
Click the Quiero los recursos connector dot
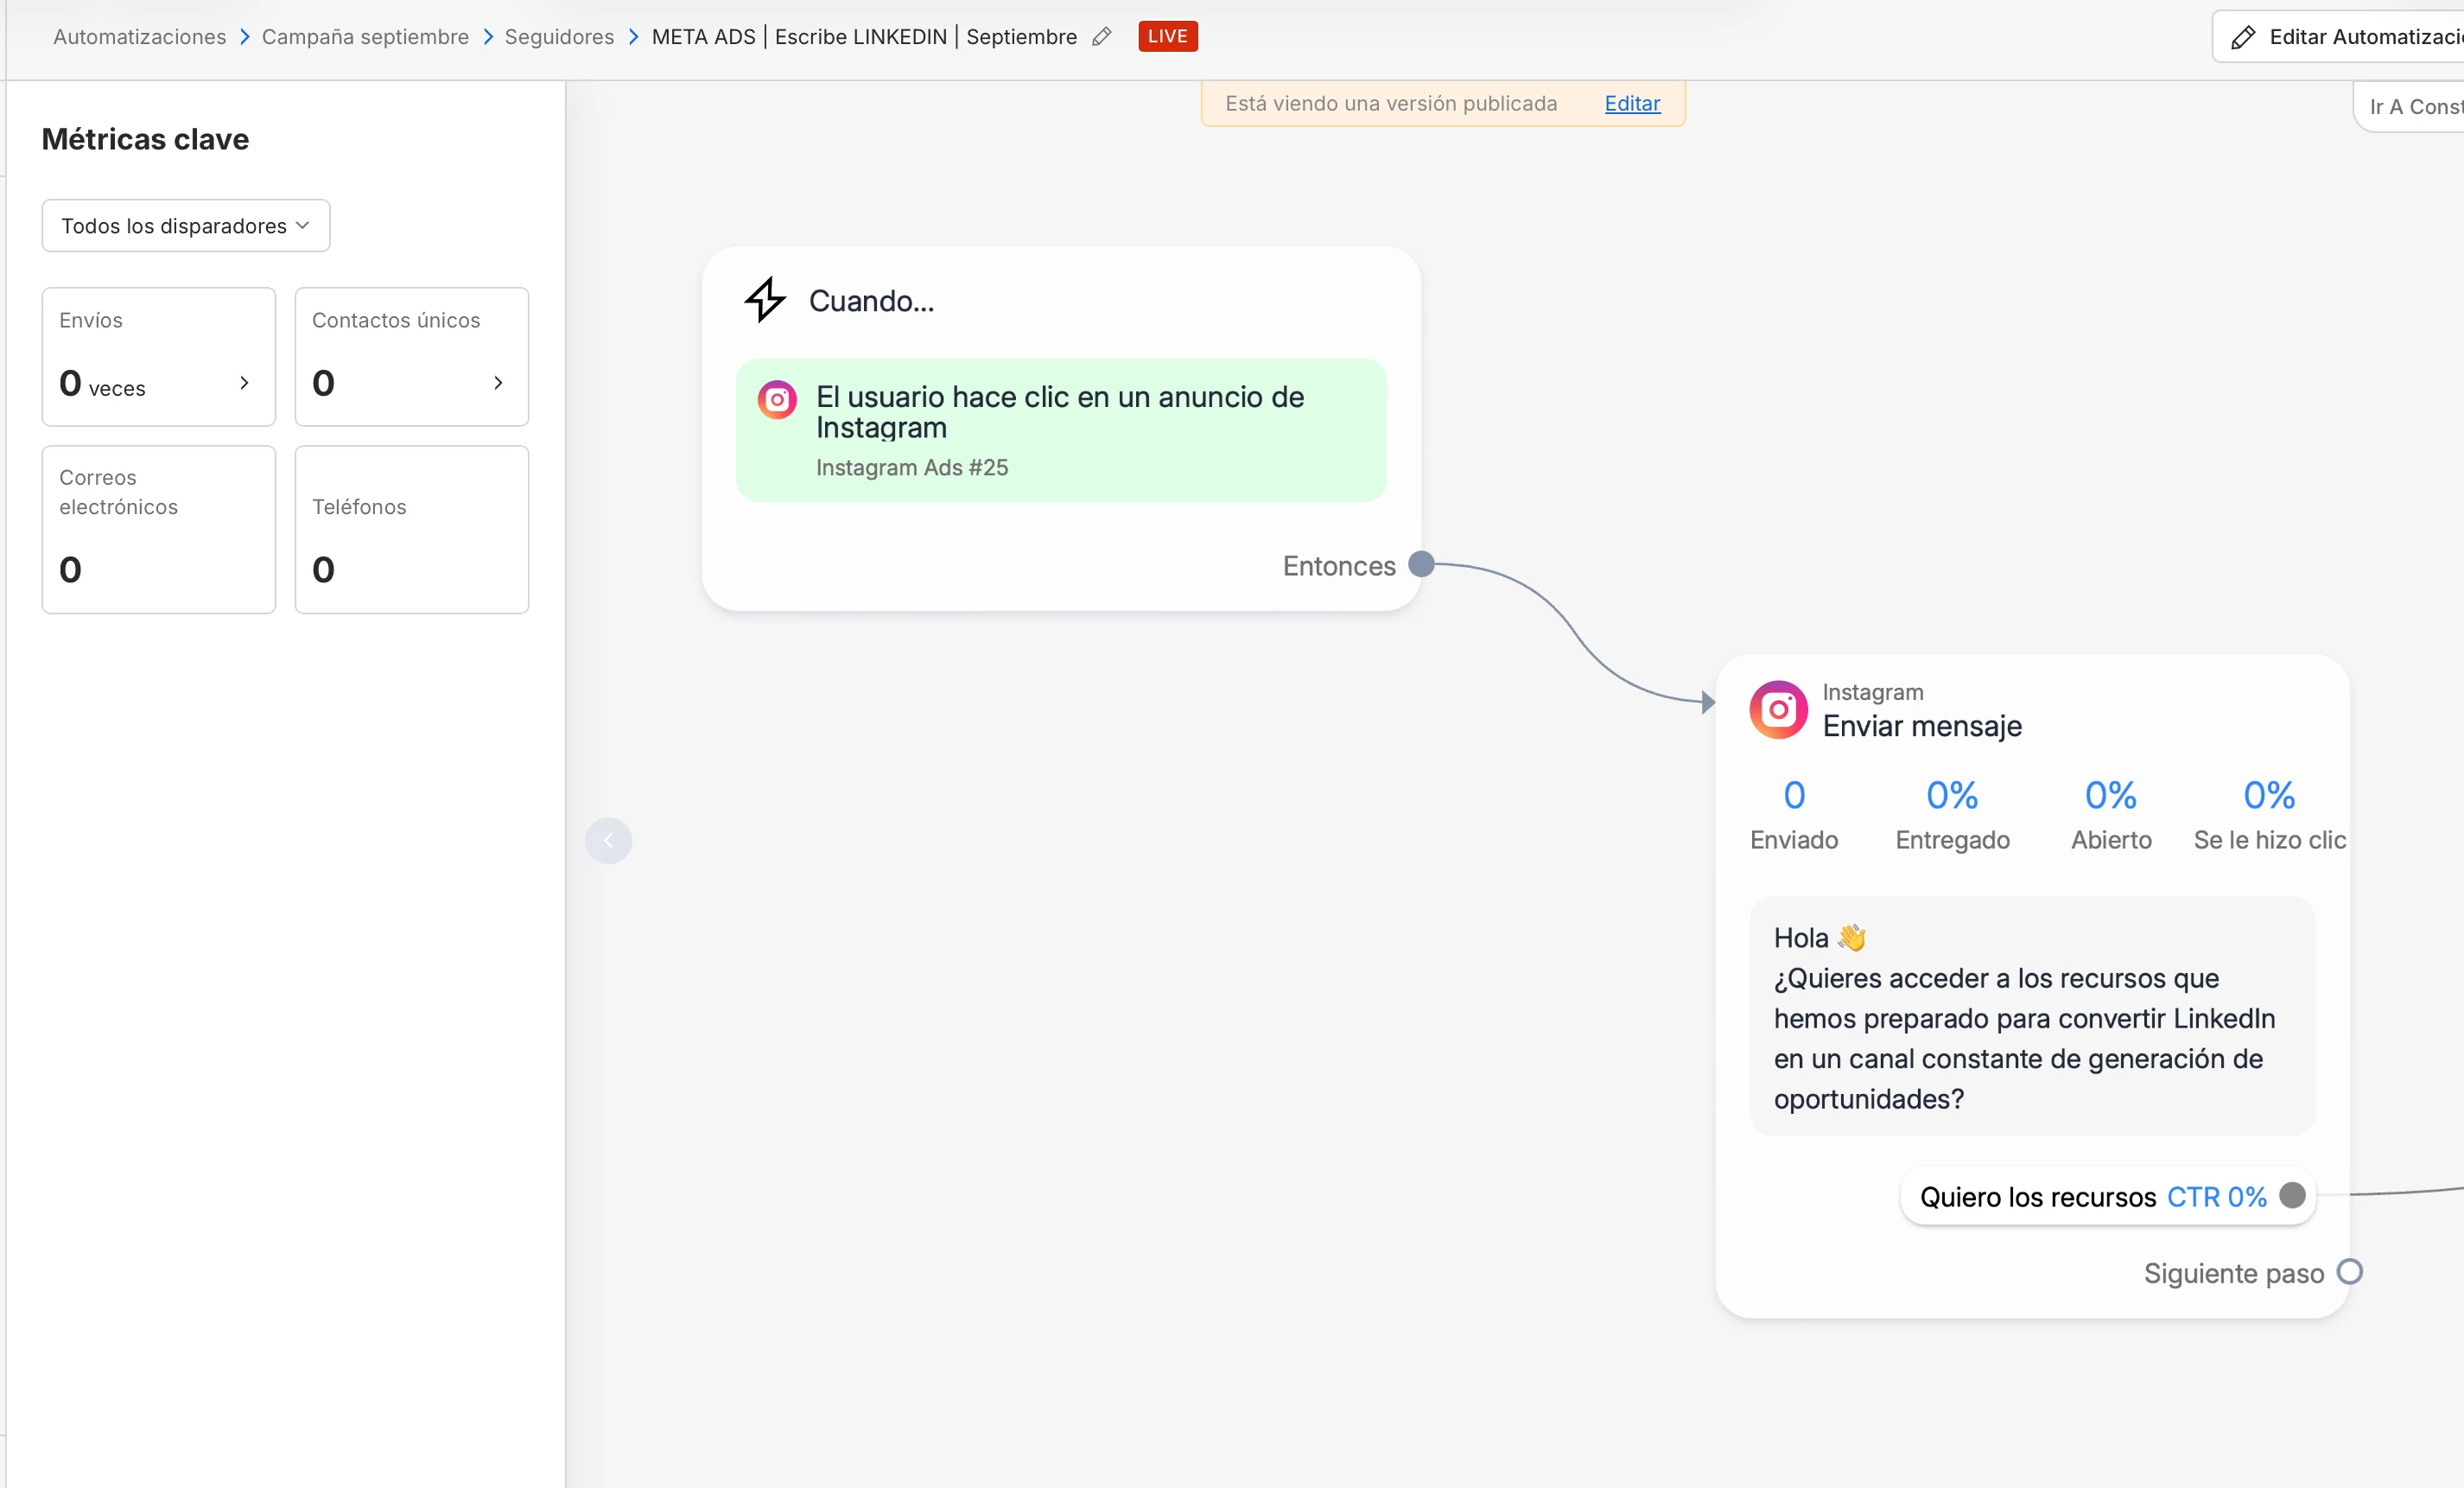2292,1195
